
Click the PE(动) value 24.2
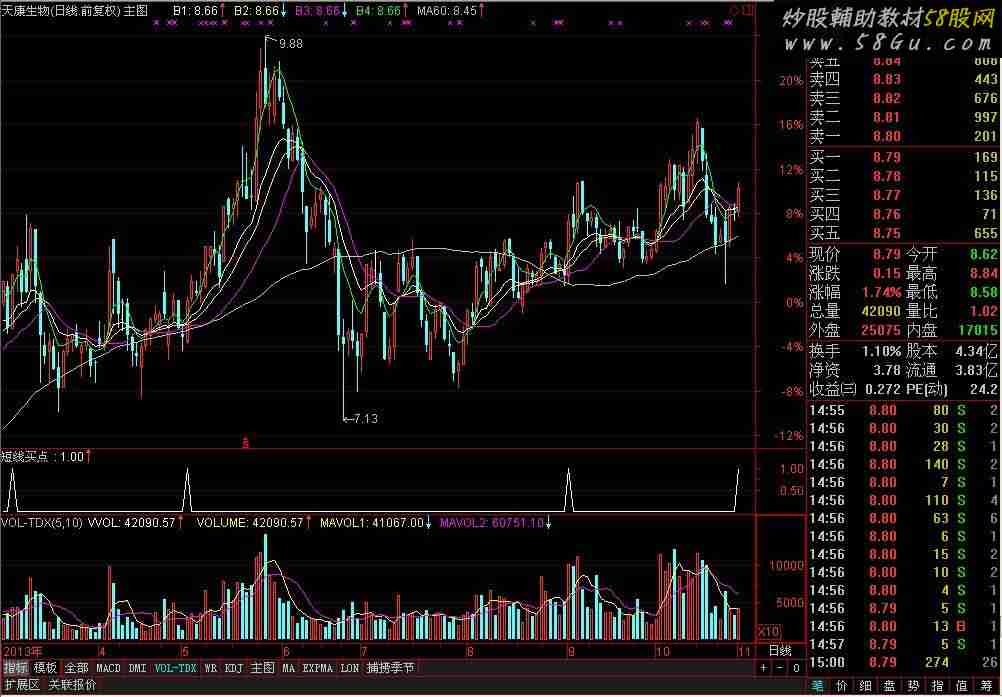(x=985, y=388)
